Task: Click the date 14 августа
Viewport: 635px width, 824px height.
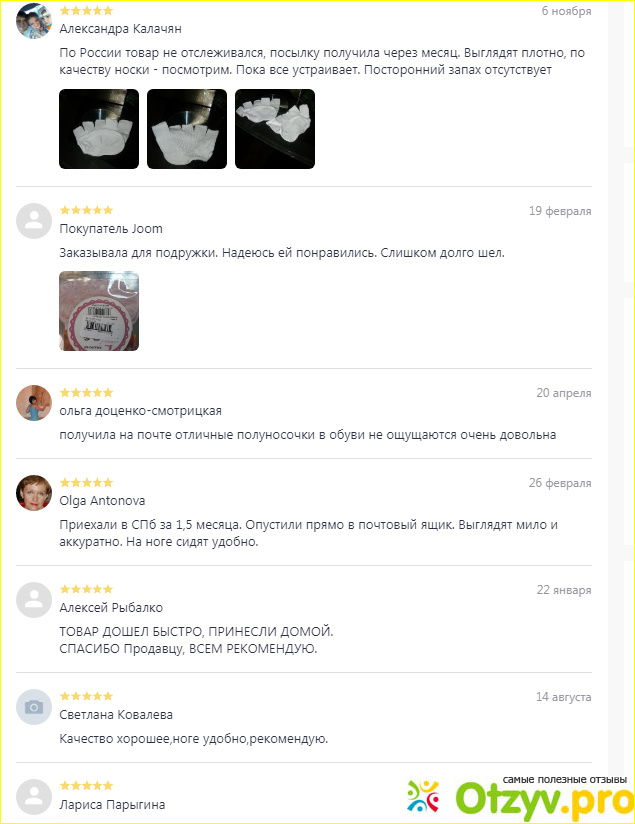Action: (564, 697)
